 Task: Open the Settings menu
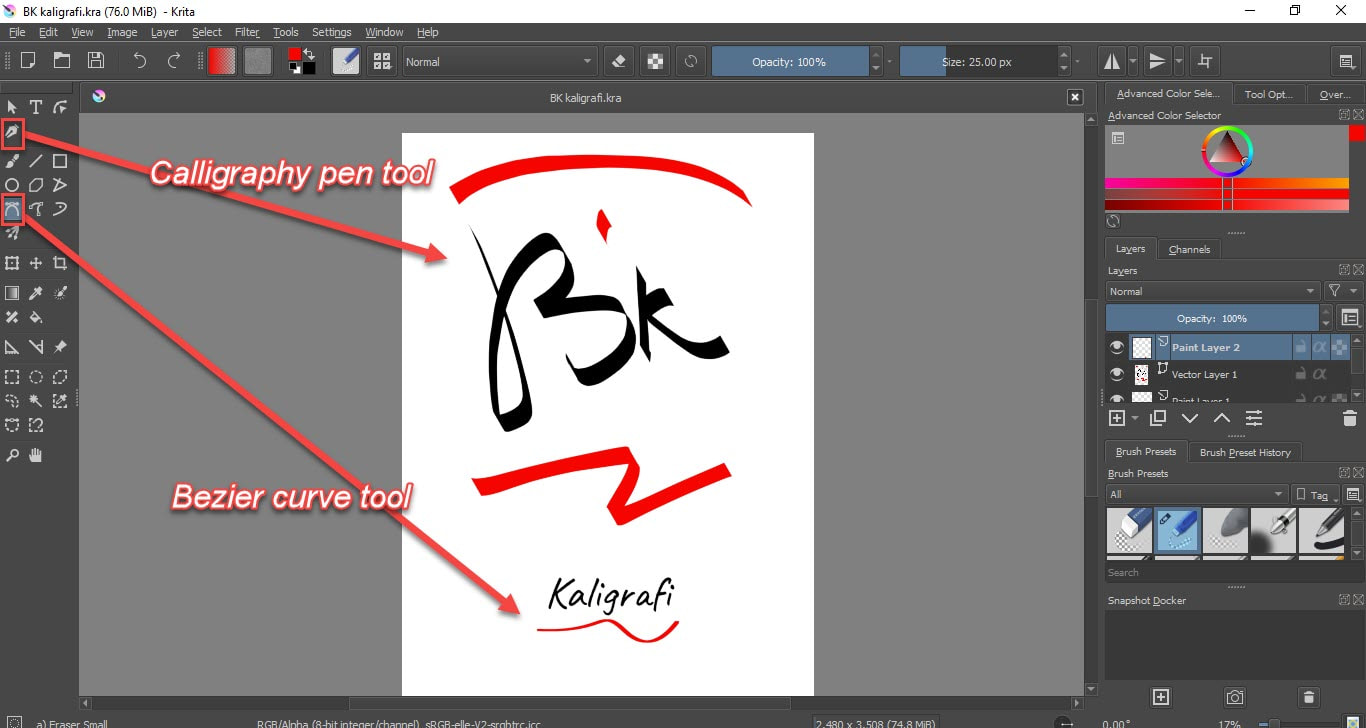click(x=332, y=32)
